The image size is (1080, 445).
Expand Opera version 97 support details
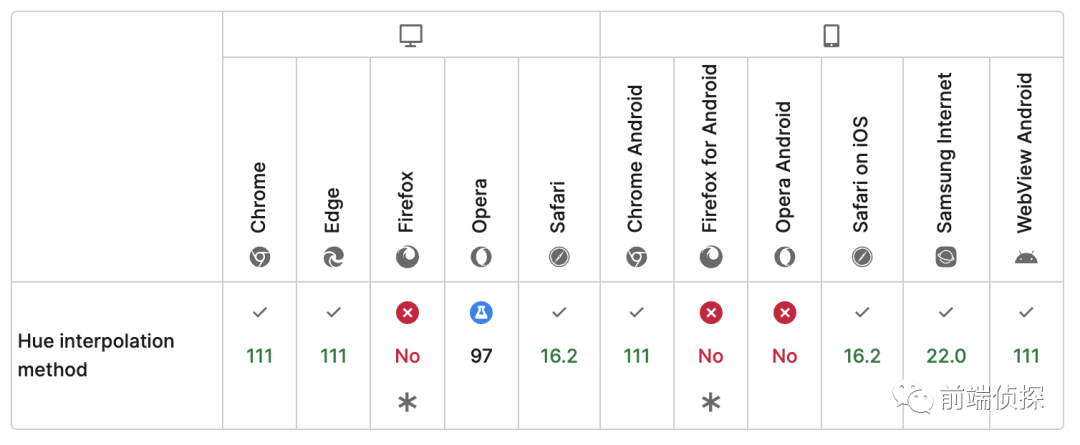coord(481,355)
